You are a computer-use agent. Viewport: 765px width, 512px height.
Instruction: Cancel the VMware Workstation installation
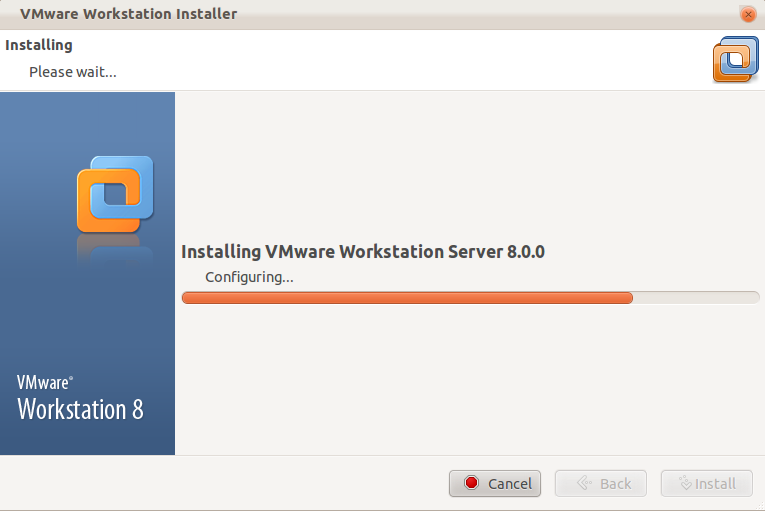click(x=495, y=483)
